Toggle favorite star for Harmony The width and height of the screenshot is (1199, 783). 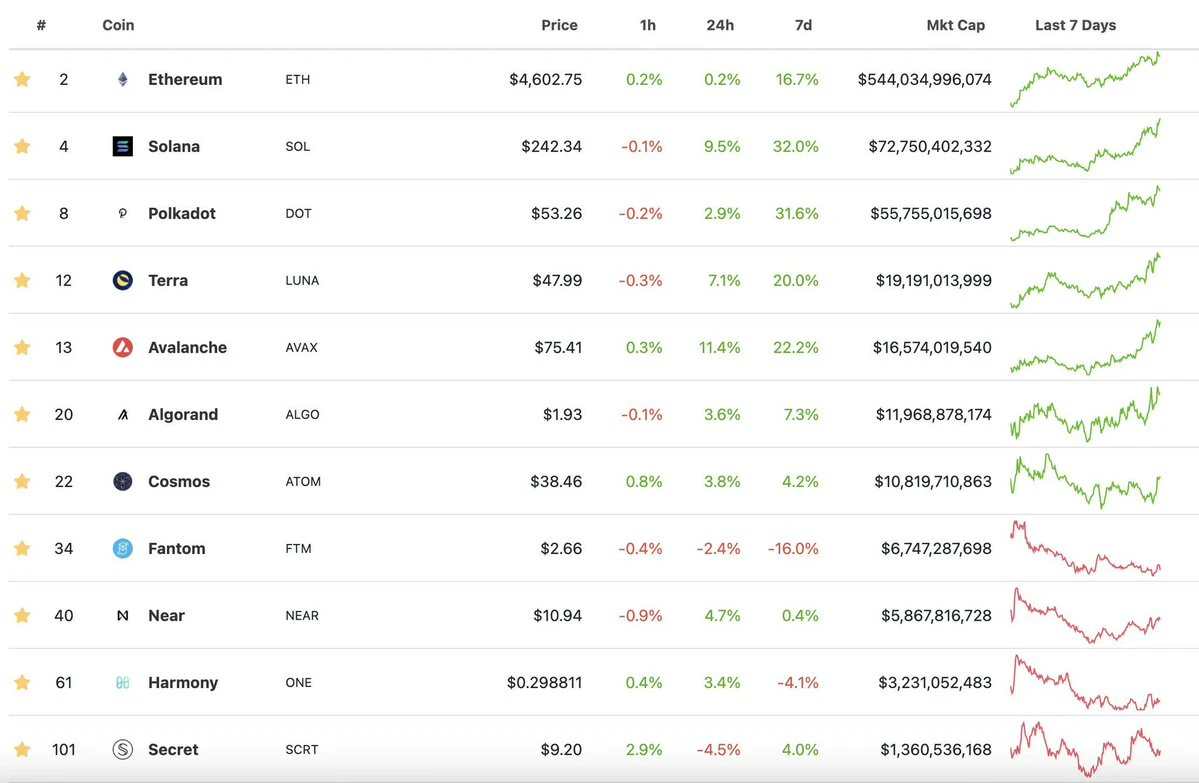click(x=22, y=682)
